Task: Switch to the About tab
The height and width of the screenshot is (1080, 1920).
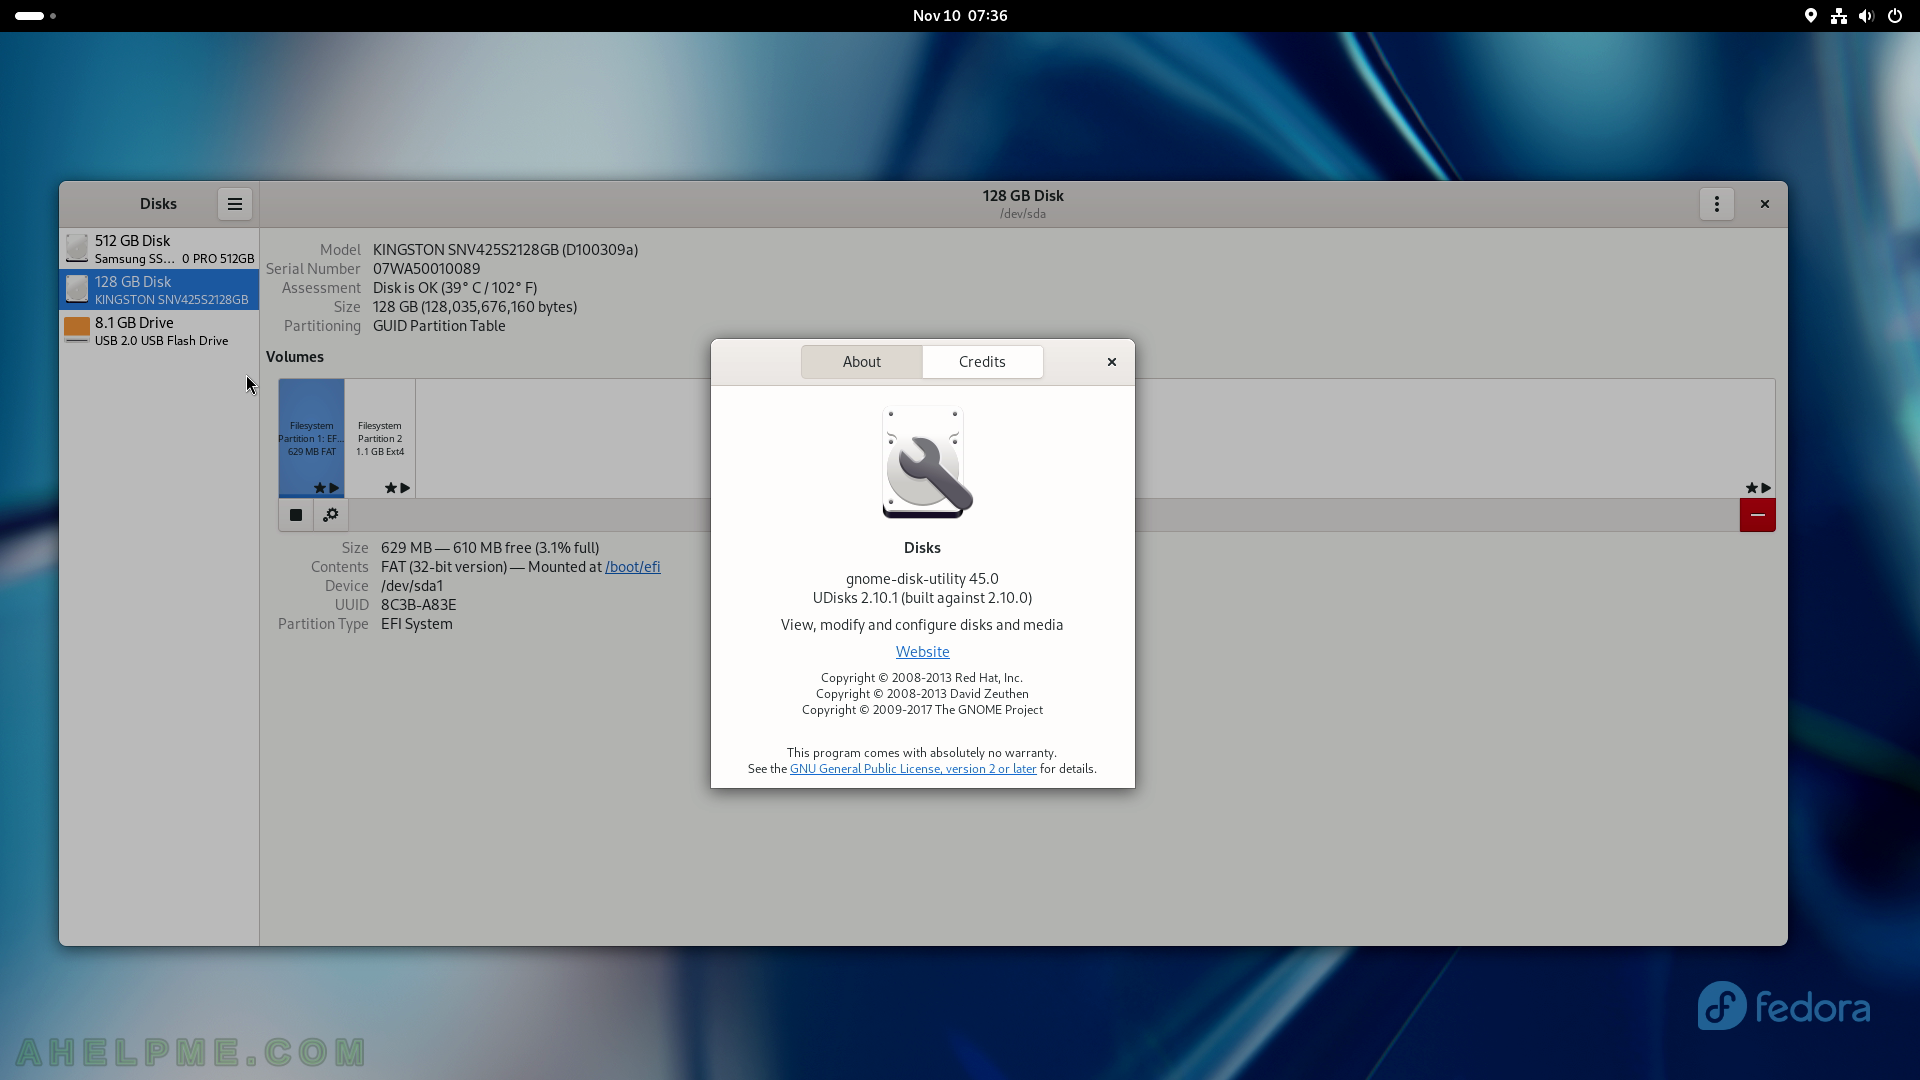Action: coord(862,362)
